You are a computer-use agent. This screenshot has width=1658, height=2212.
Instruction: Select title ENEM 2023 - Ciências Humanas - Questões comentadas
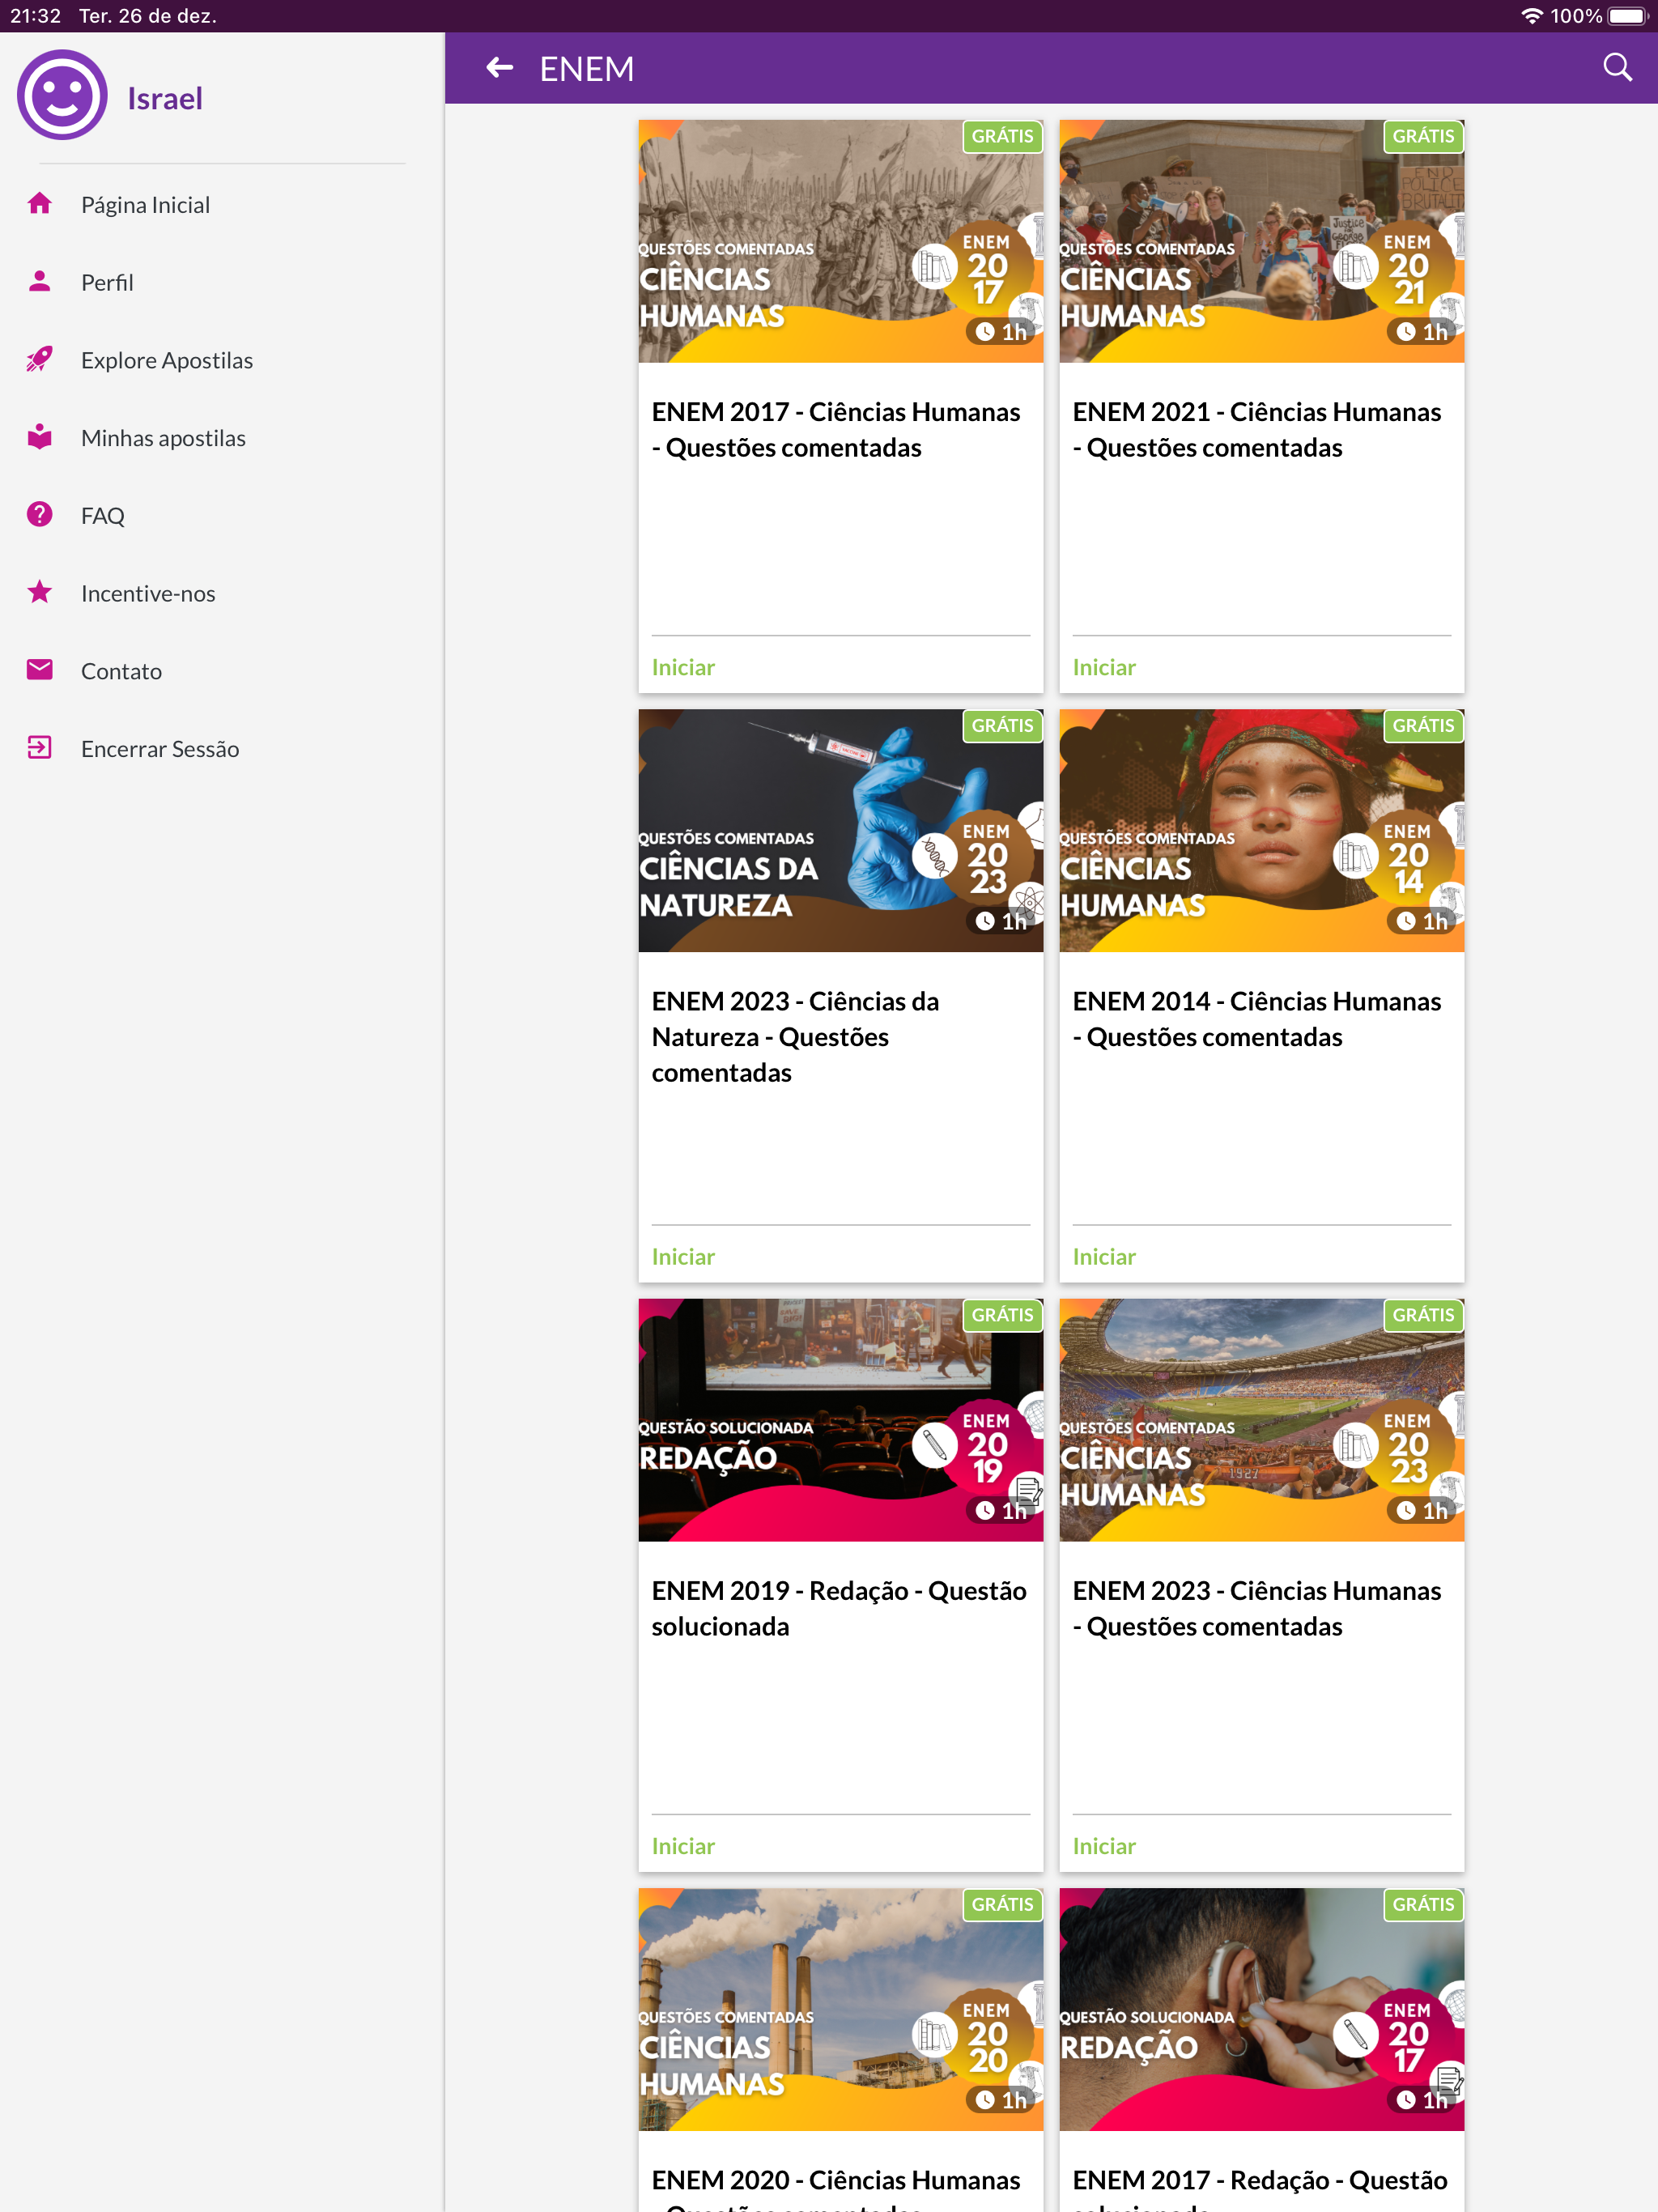1257,1608
